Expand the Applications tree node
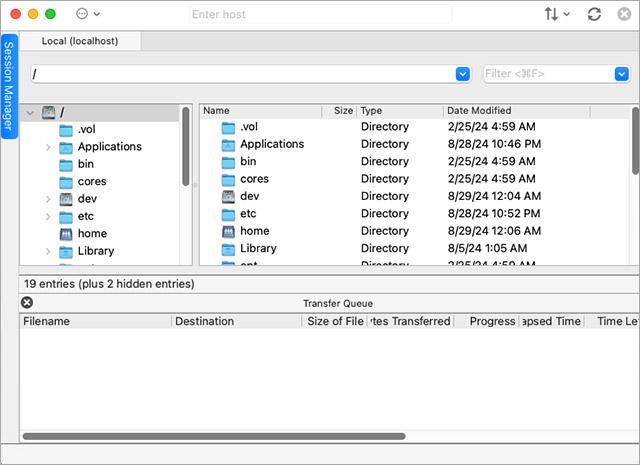The width and height of the screenshot is (640, 465). pyautogui.click(x=48, y=147)
